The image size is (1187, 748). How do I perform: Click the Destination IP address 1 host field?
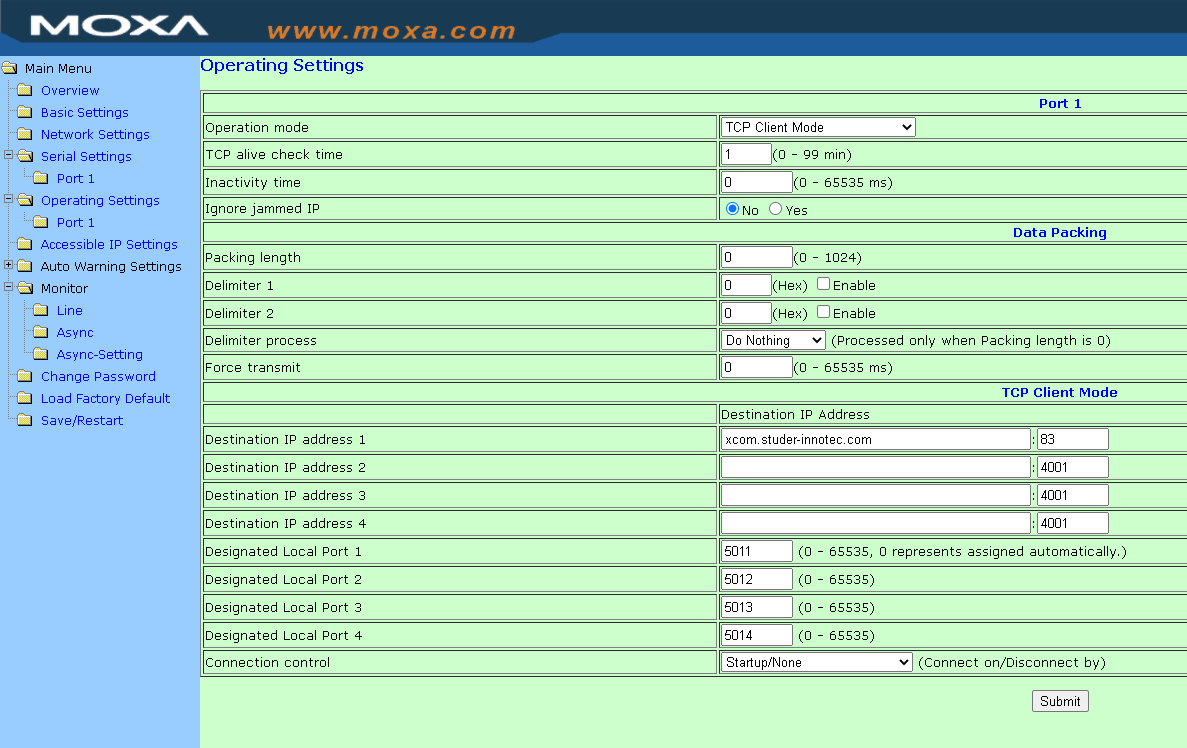[x=875, y=439]
